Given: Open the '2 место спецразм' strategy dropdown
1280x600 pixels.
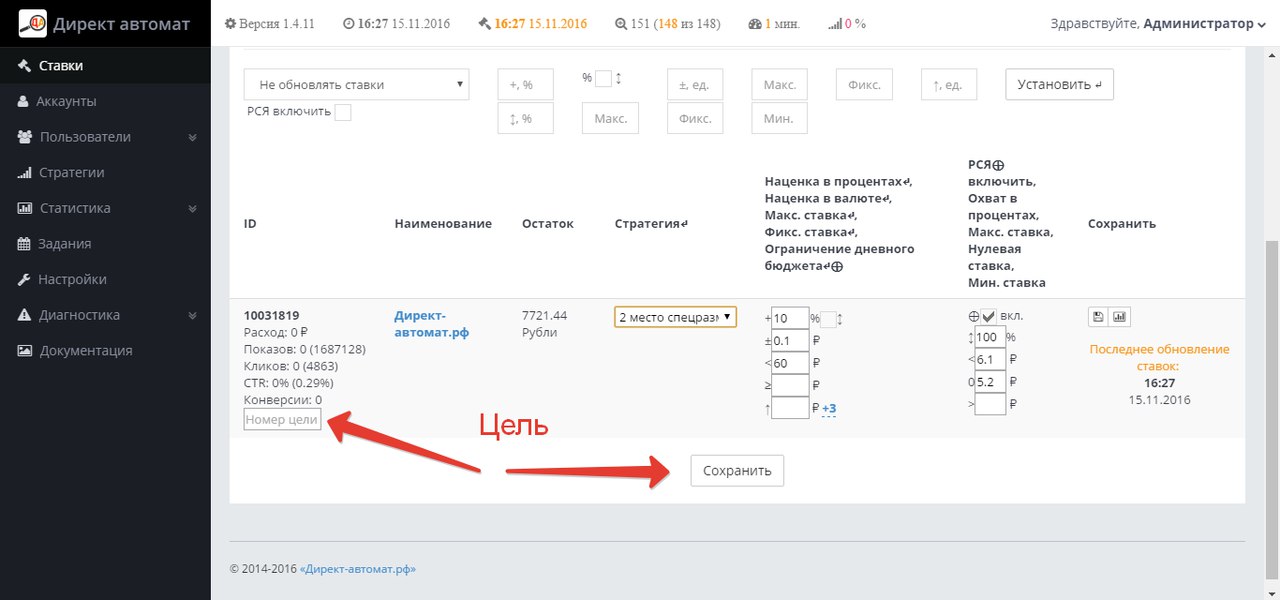Looking at the screenshot, I should 675,317.
